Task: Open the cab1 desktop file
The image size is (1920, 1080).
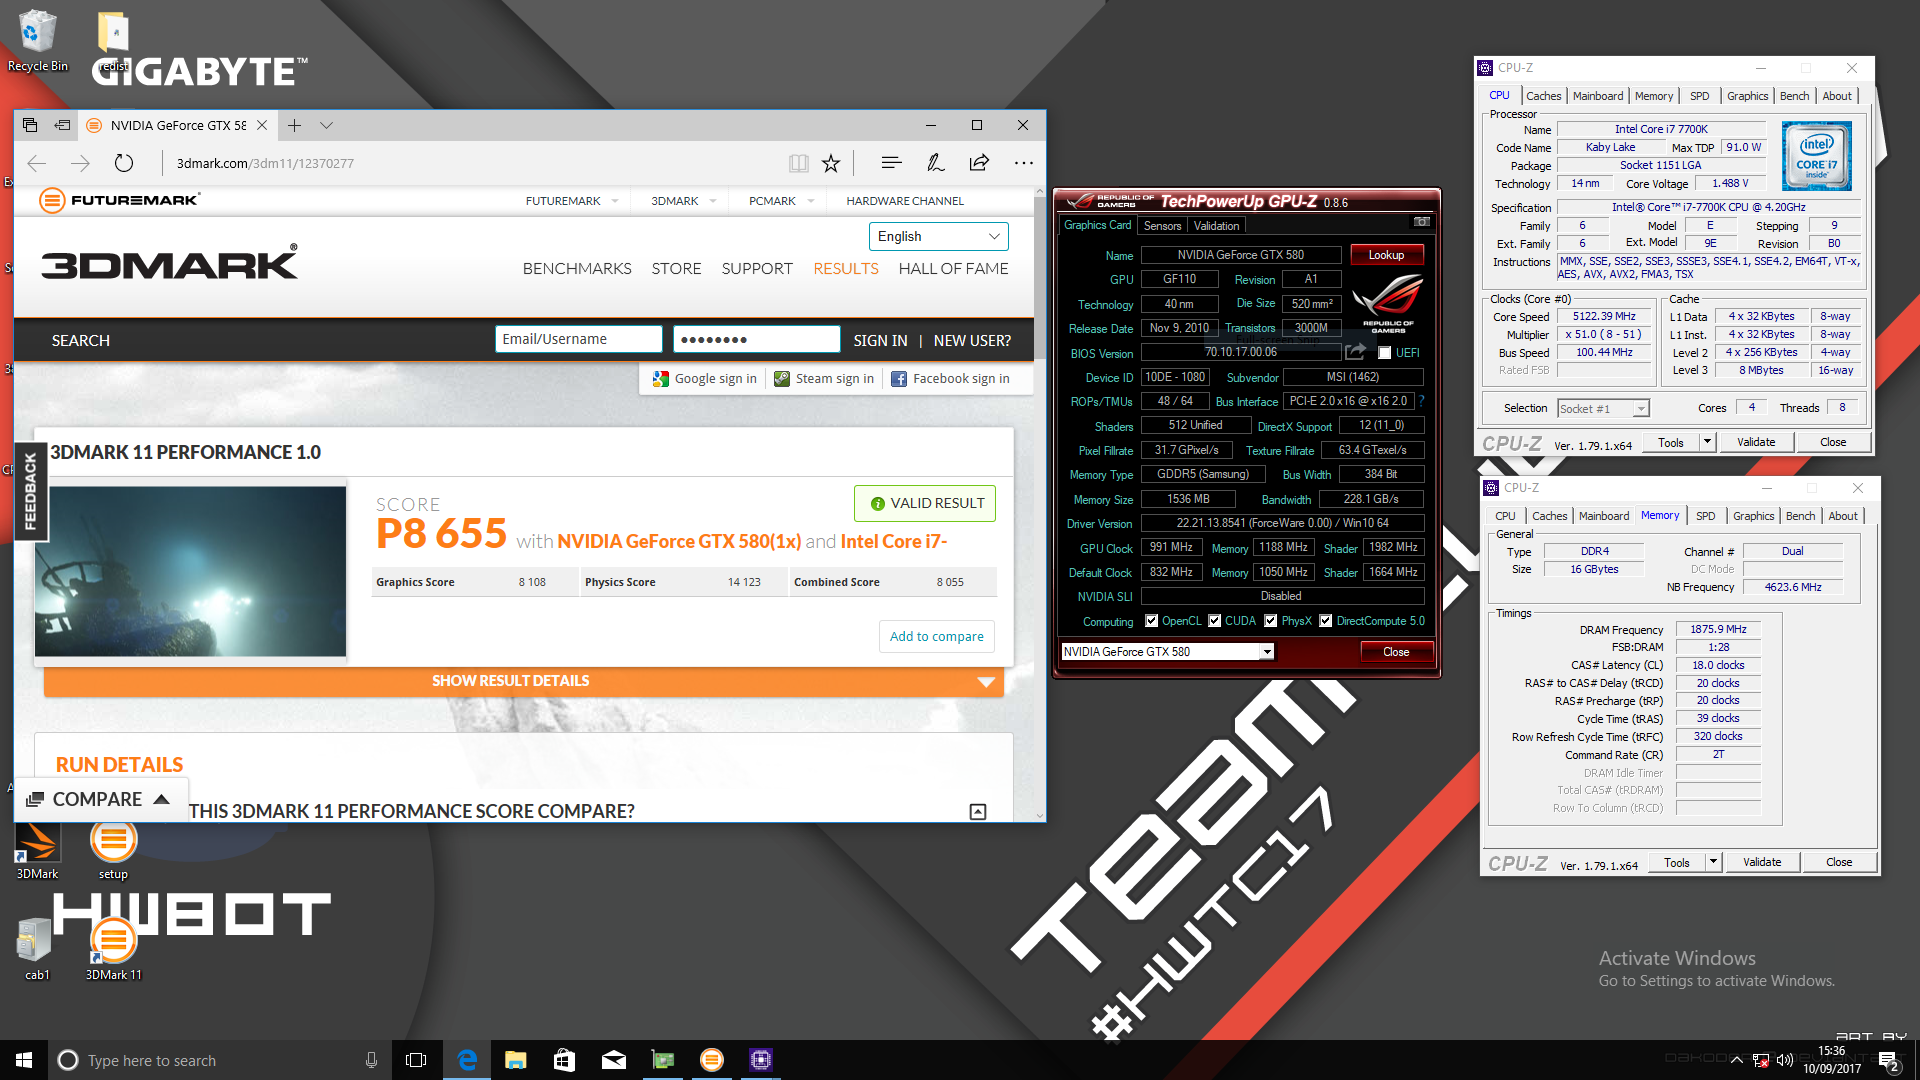Action: pyautogui.click(x=37, y=950)
